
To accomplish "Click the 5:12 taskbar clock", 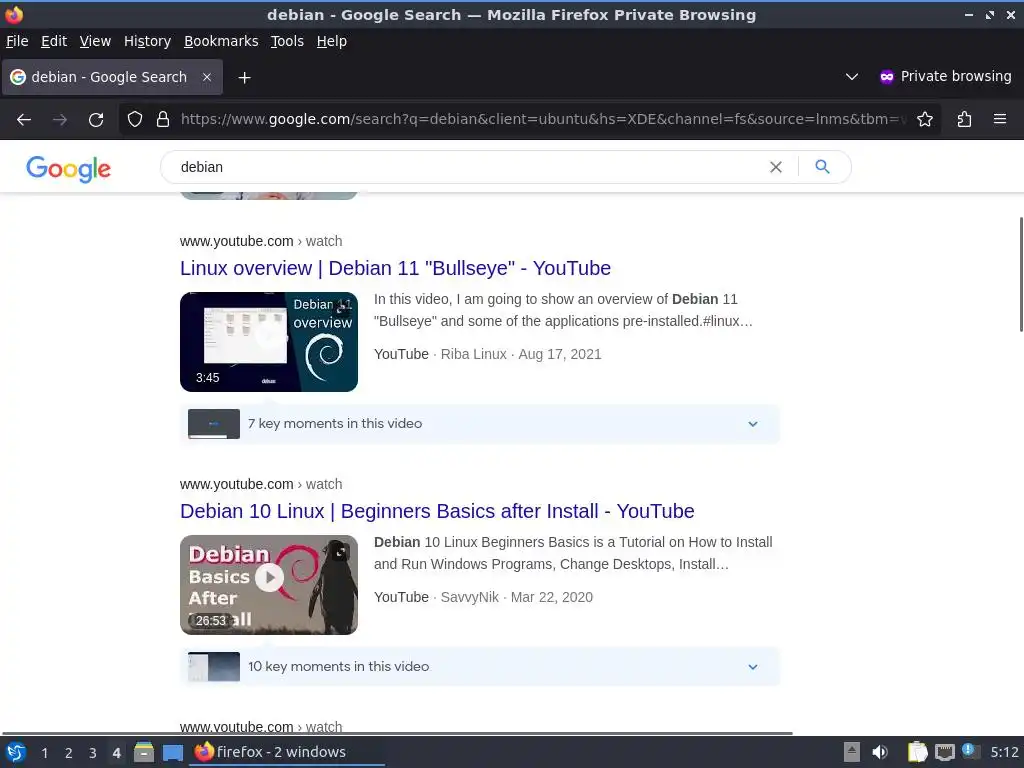I will 1004,752.
